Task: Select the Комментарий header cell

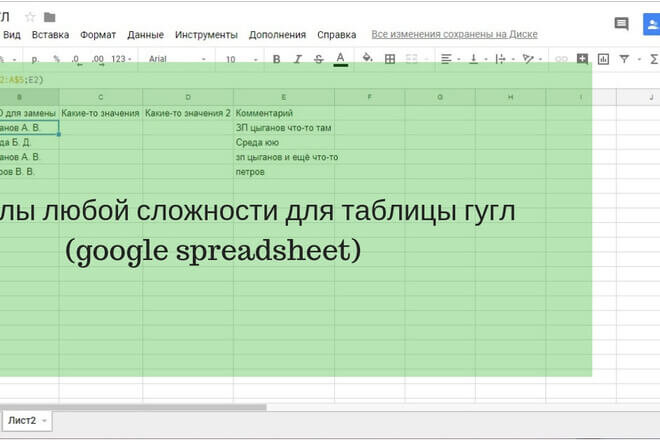Action: coord(284,113)
